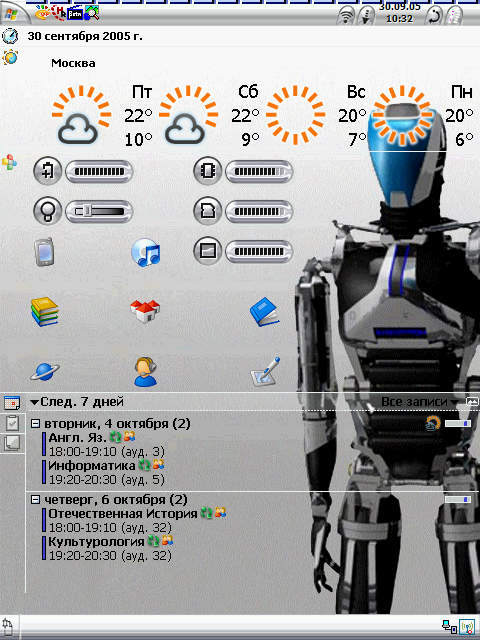
Task: Open the pen tablet notes shortcut
Action: 265,372
